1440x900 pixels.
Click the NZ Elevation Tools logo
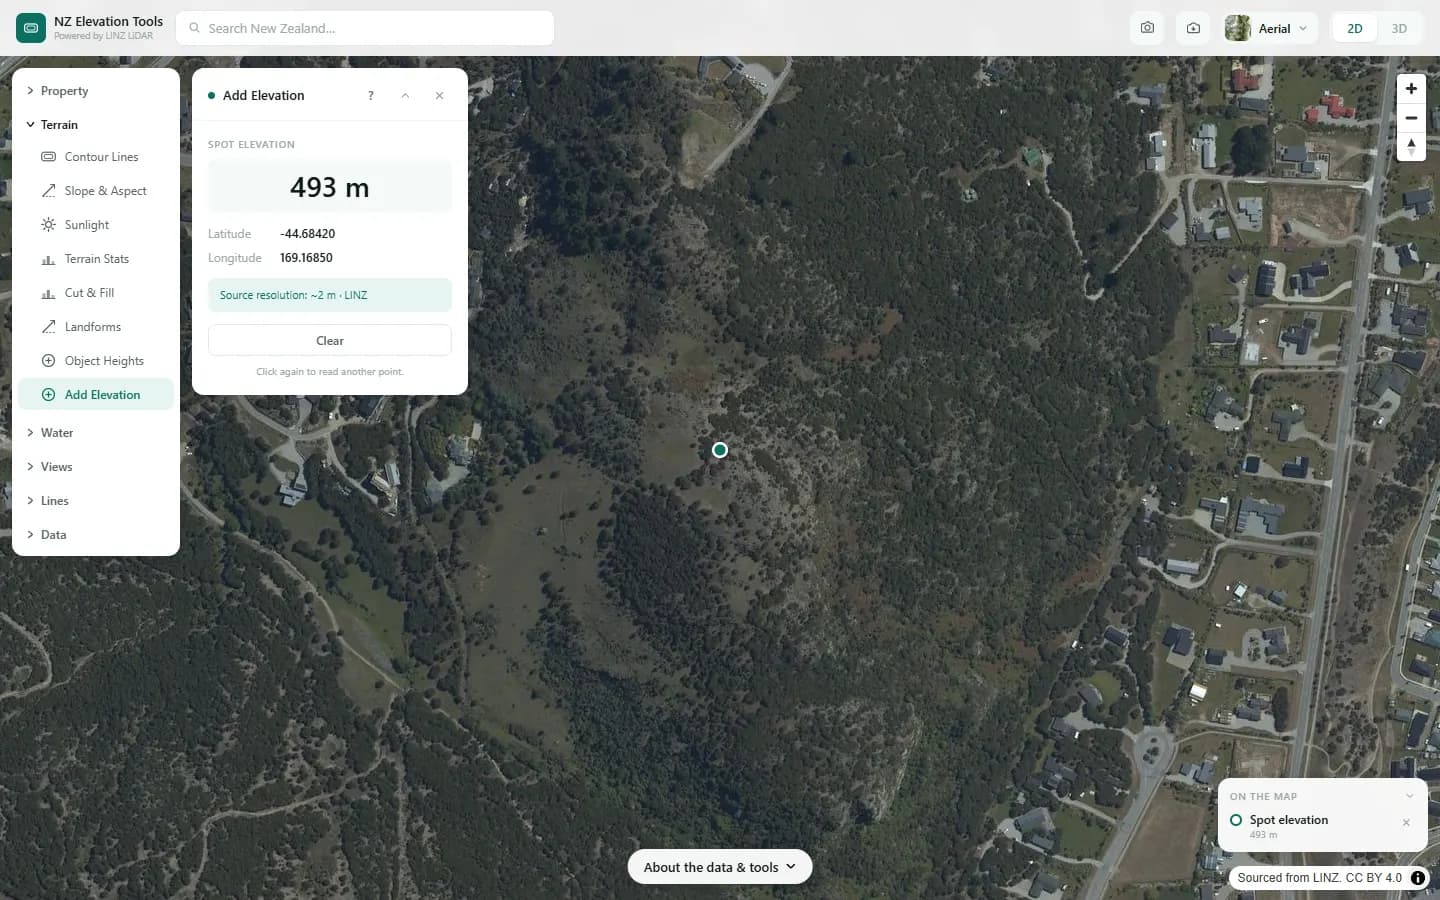tap(31, 28)
